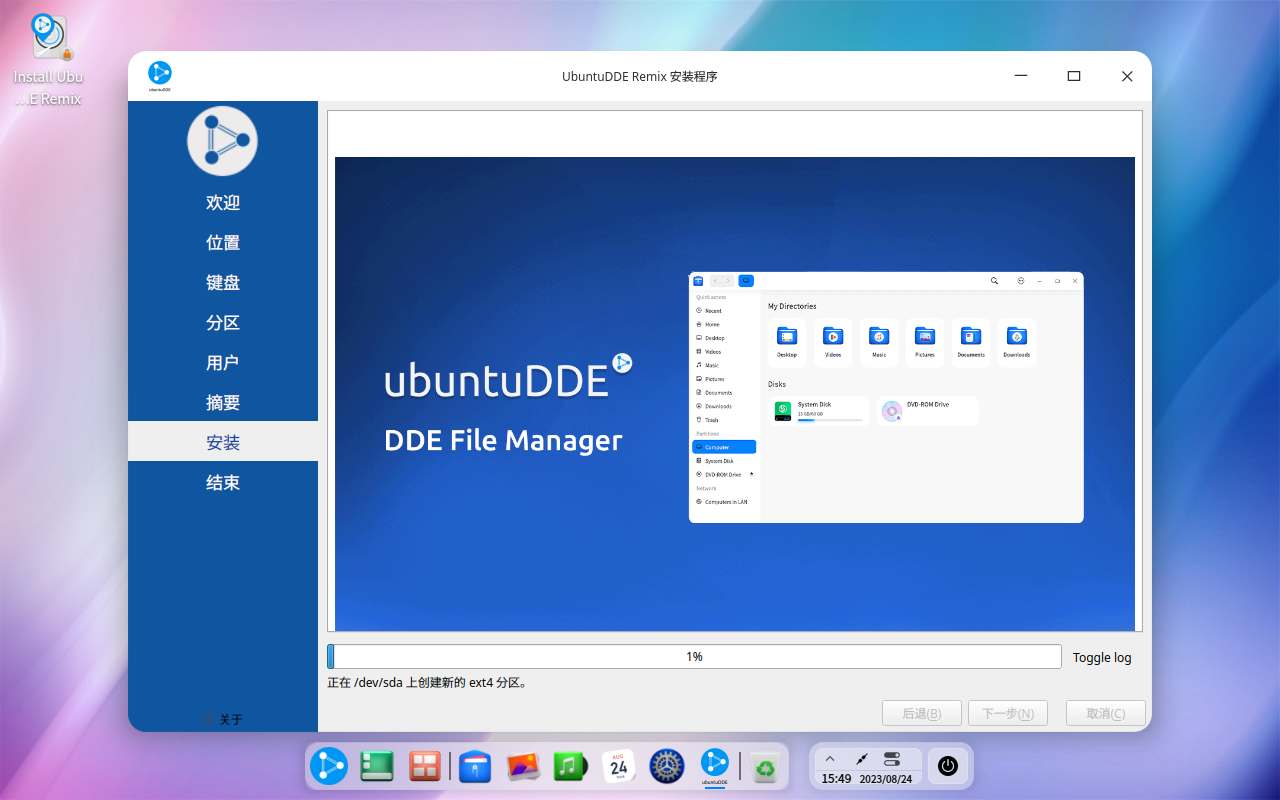
Task: Open the trash bin from the dock
Action: (x=766, y=766)
